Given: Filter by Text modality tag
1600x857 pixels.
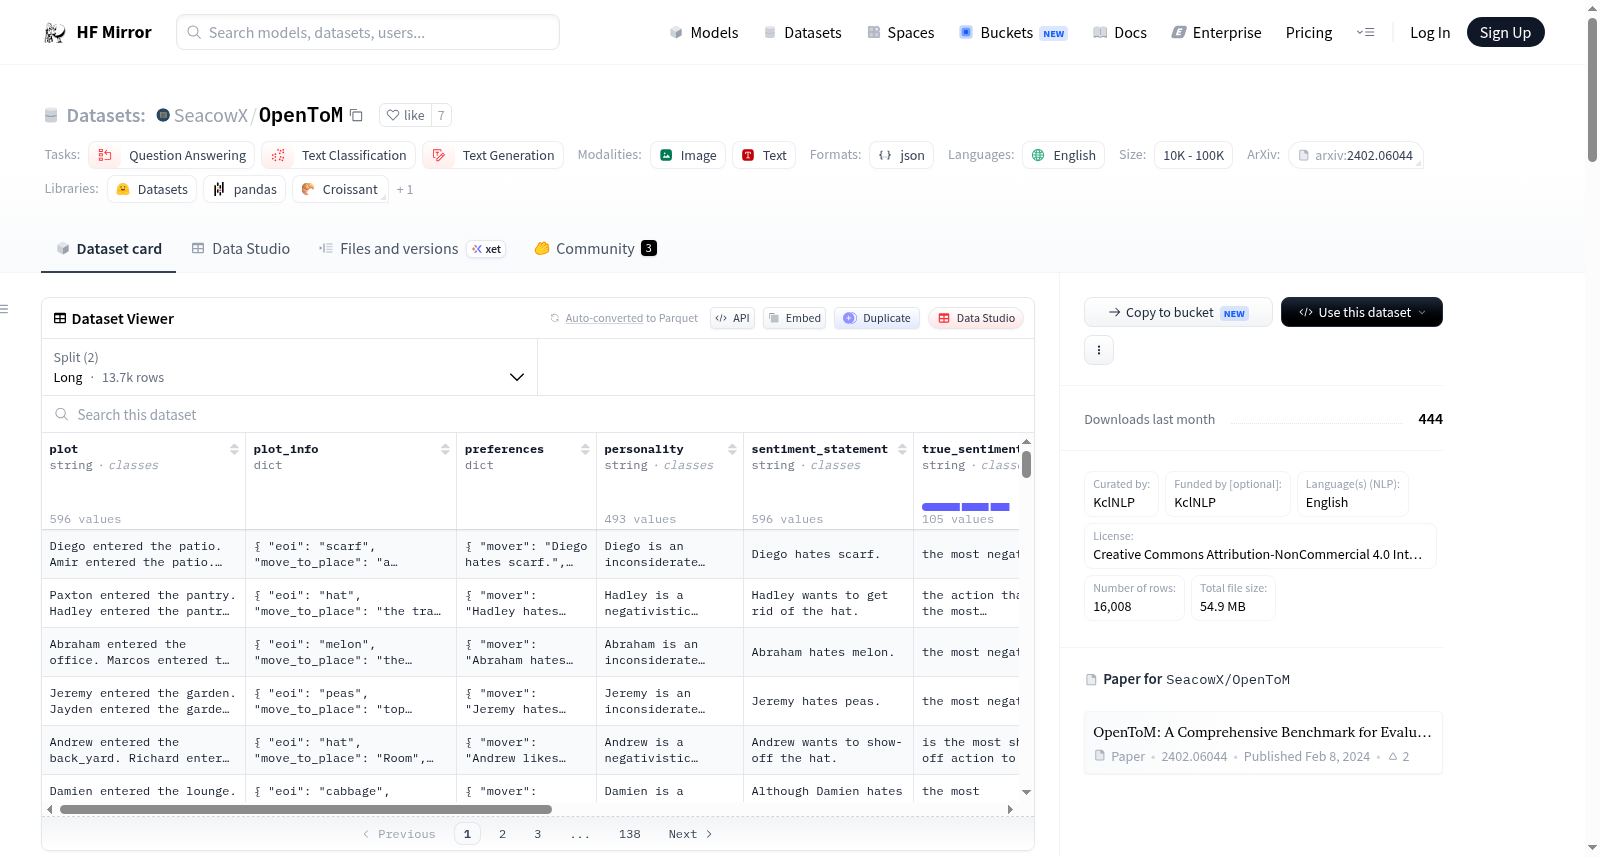Looking at the screenshot, I should pos(764,155).
